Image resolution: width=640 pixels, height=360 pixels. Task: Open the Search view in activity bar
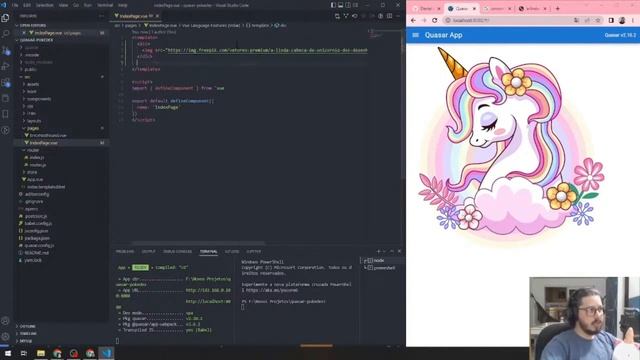click(x=5, y=34)
